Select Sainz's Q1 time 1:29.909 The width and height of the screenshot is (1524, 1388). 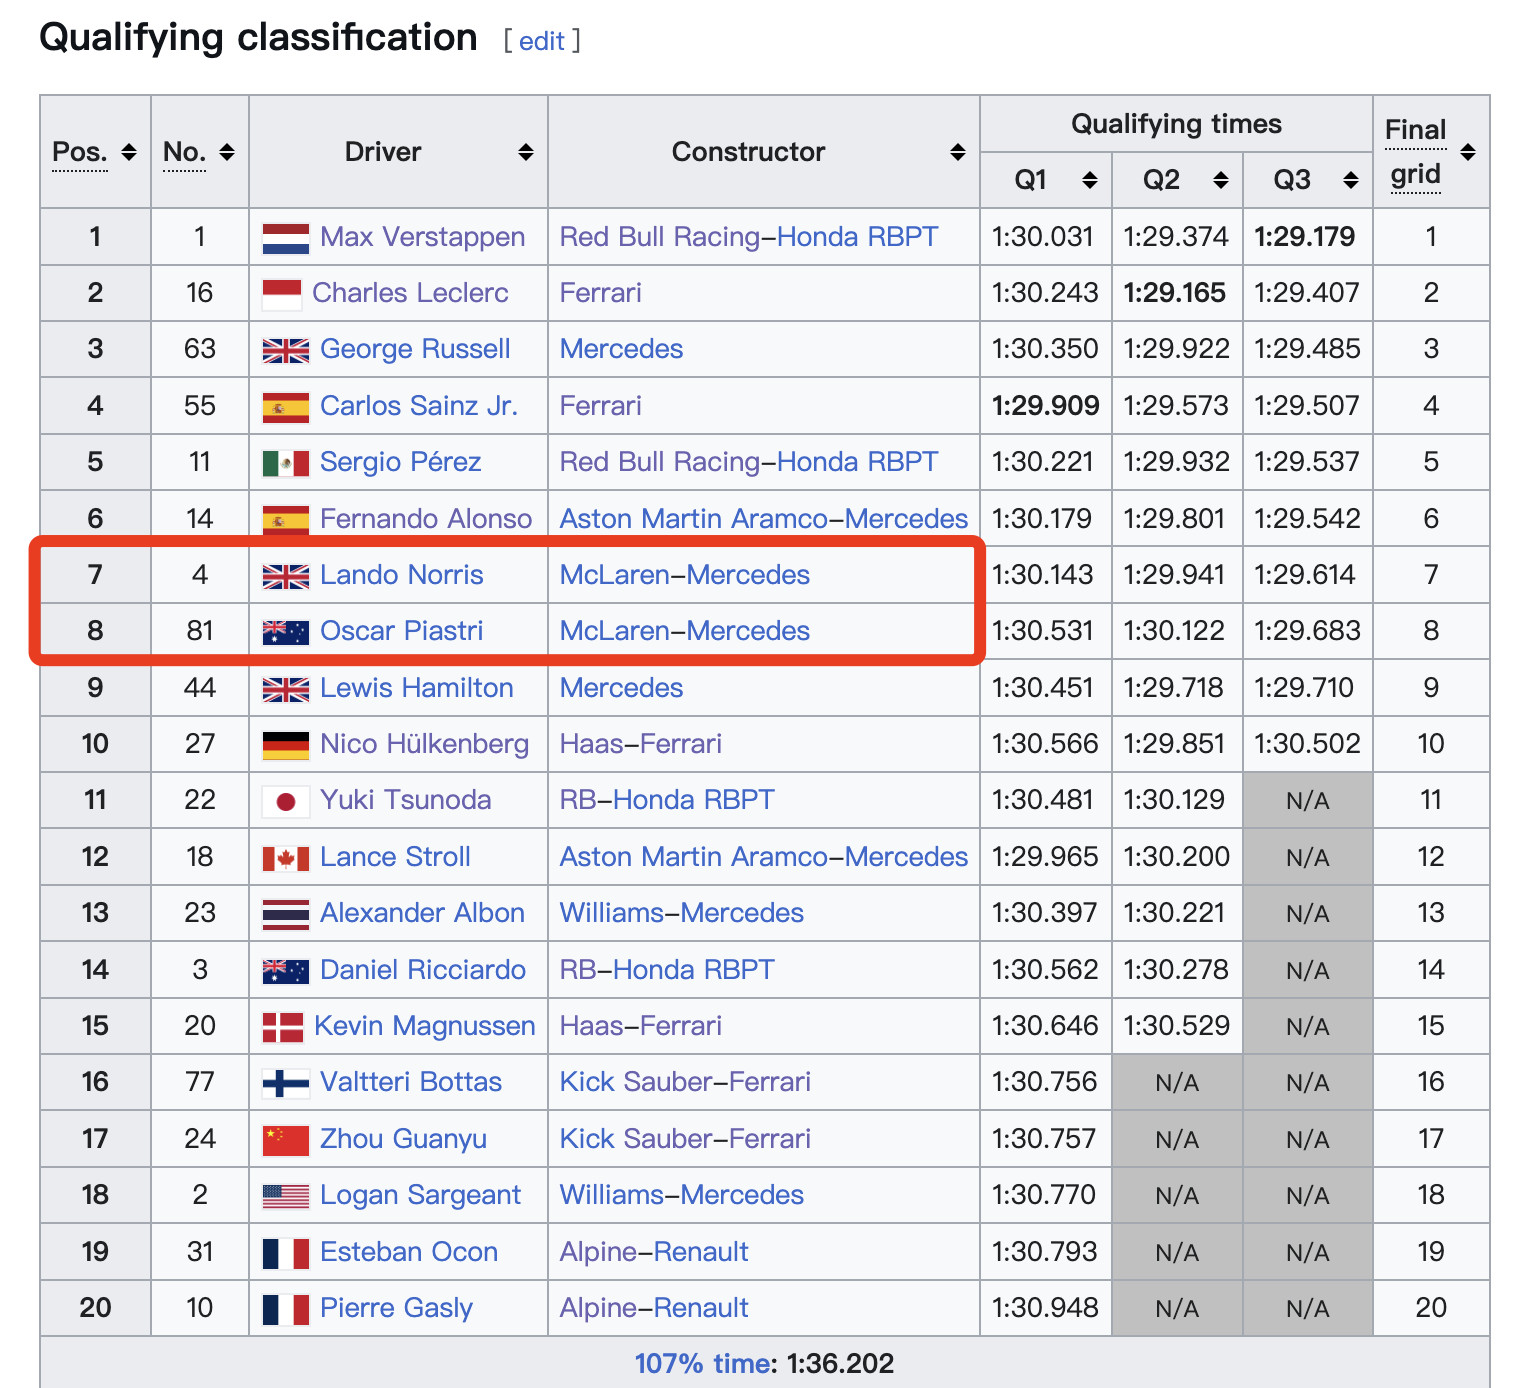[1045, 406]
